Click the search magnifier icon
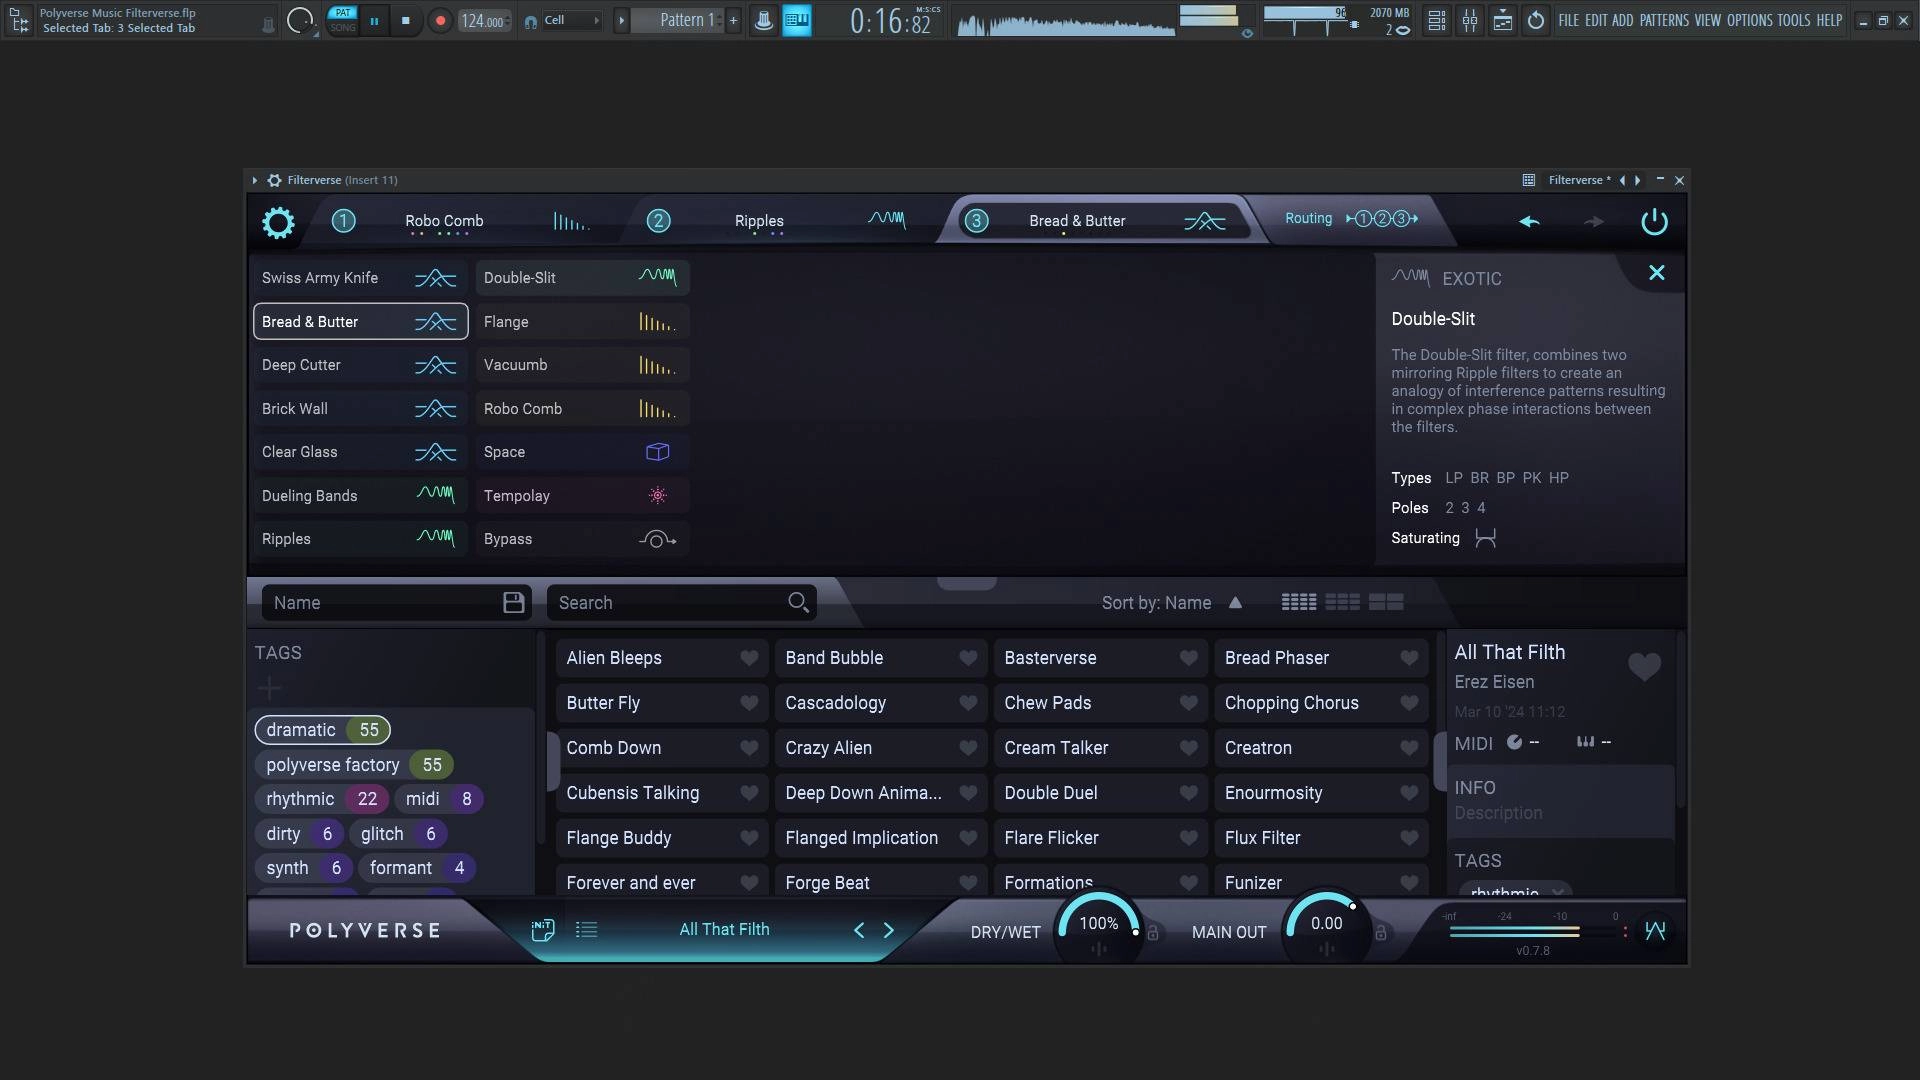The image size is (1920, 1080). click(798, 602)
